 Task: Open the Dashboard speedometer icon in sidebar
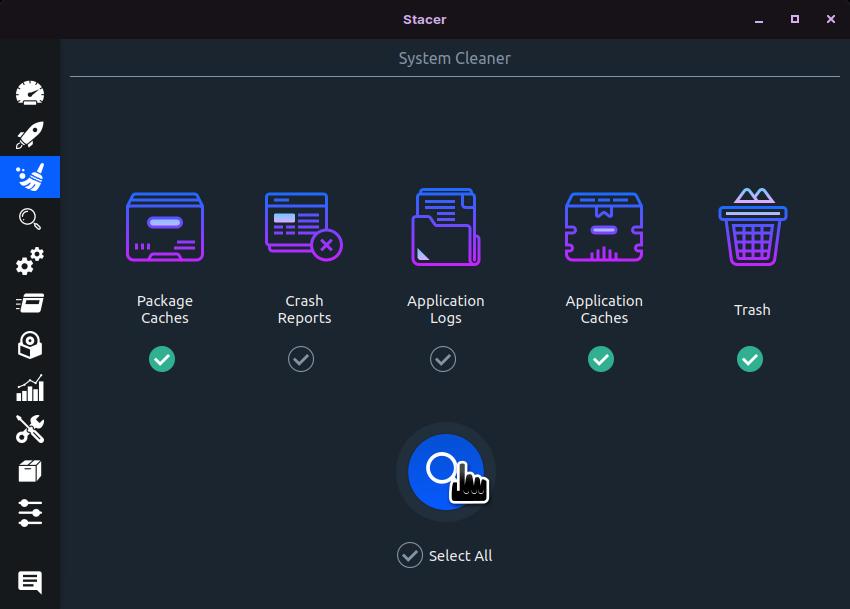(30, 93)
